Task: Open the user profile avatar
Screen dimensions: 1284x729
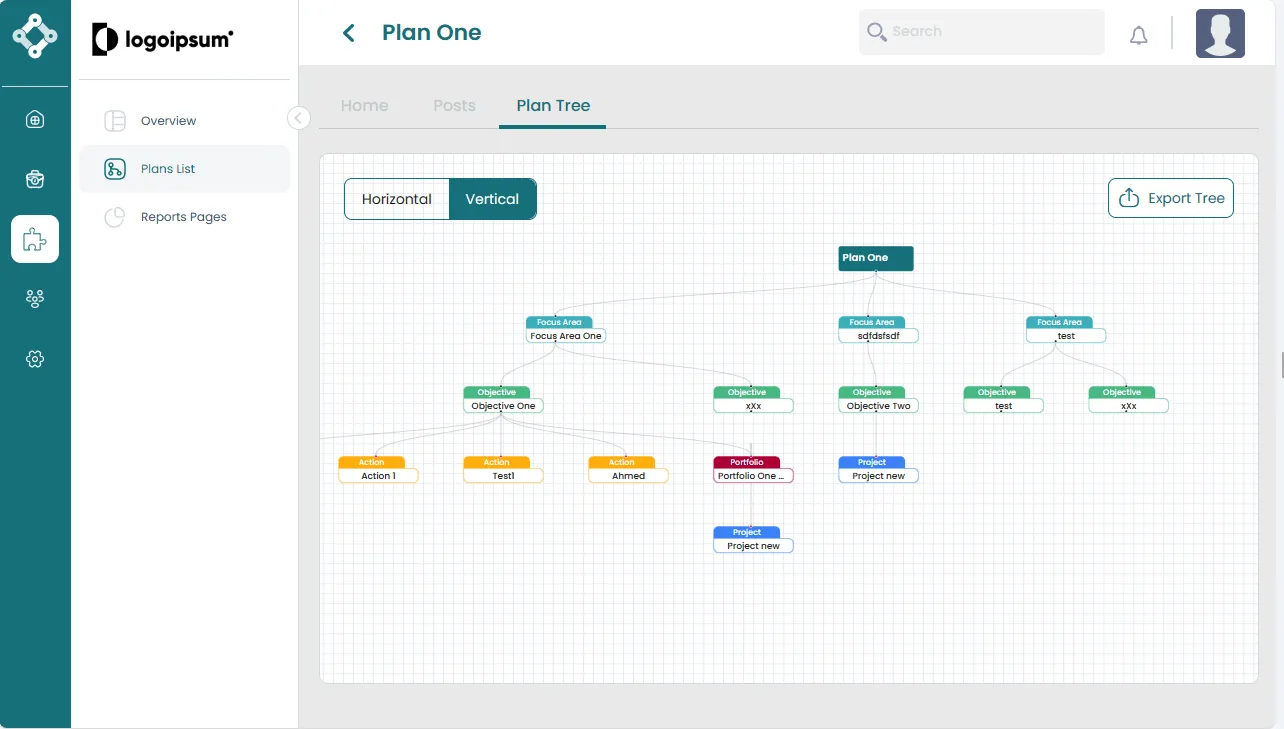Action: 1220,34
